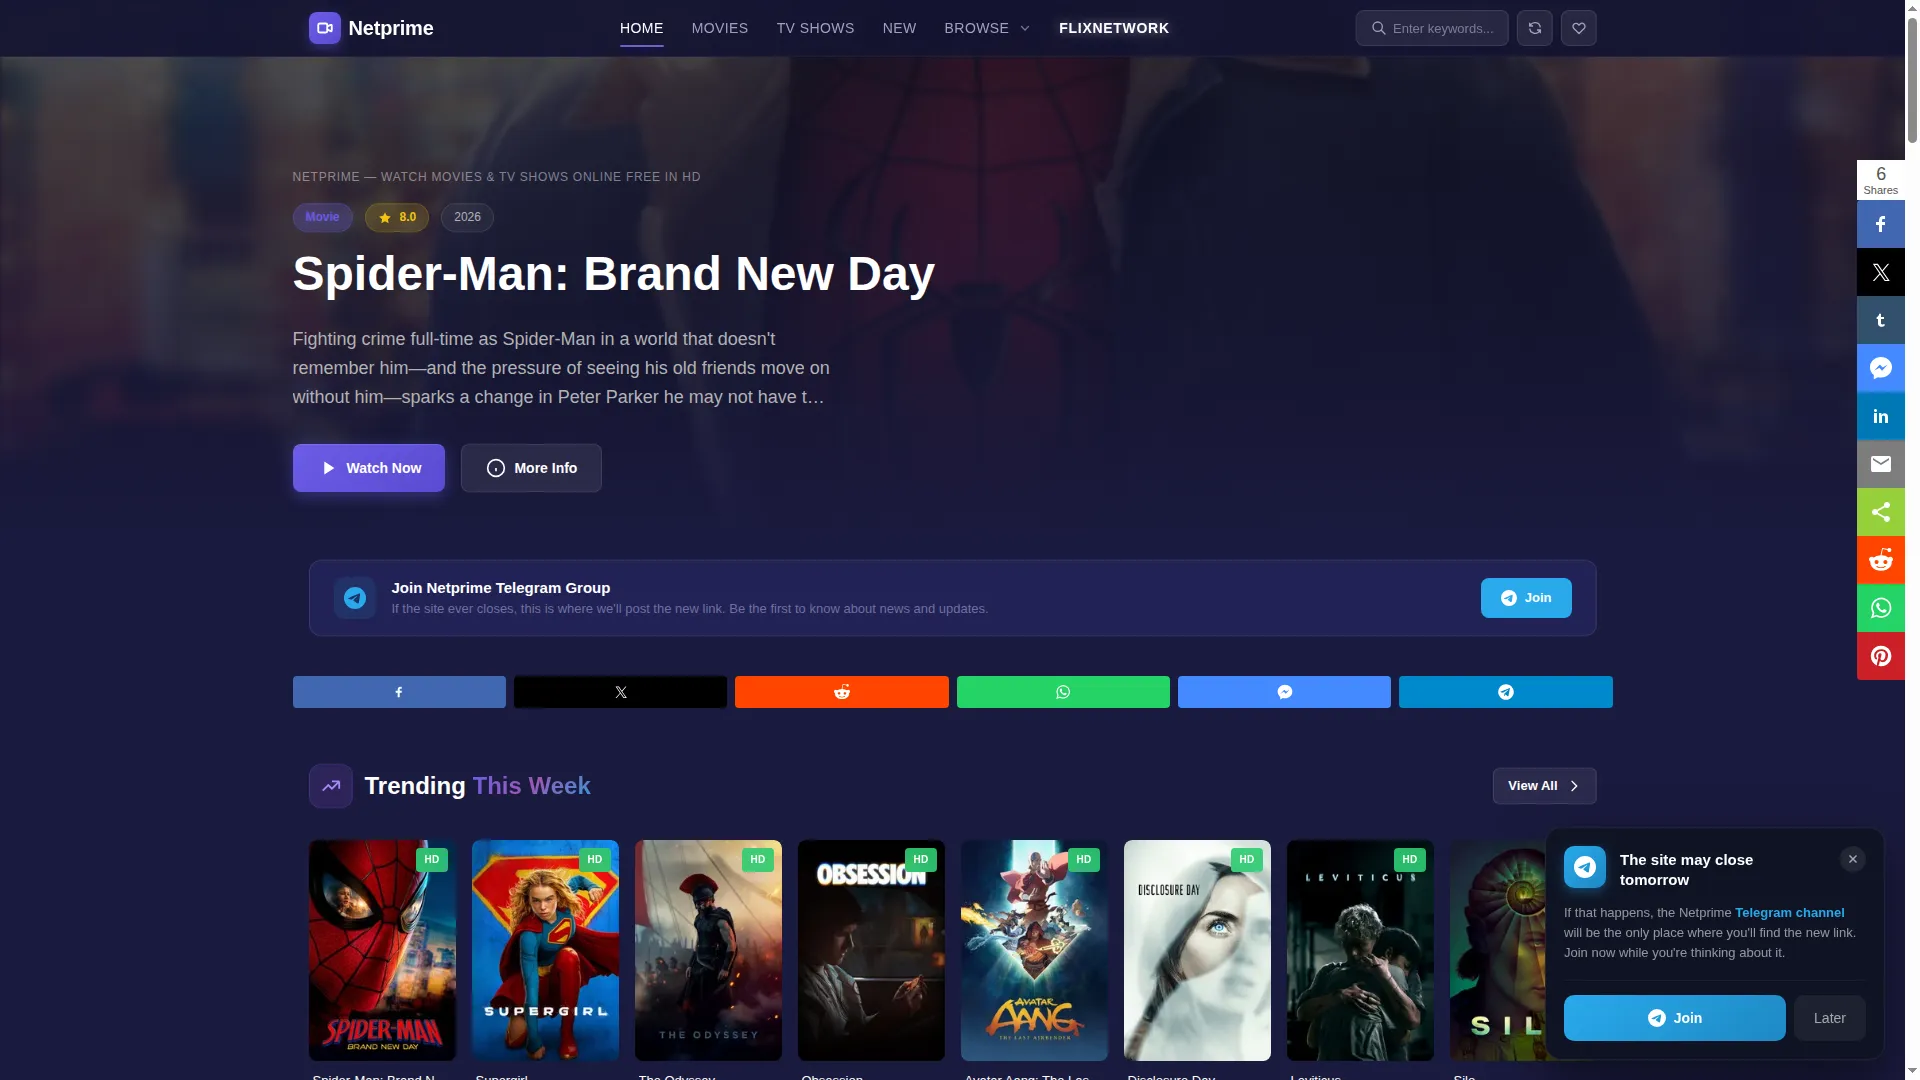Viewport: 1920px width, 1080px height.
Task: Go to TV SHOWS in the navigation
Action: click(x=815, y=28)
